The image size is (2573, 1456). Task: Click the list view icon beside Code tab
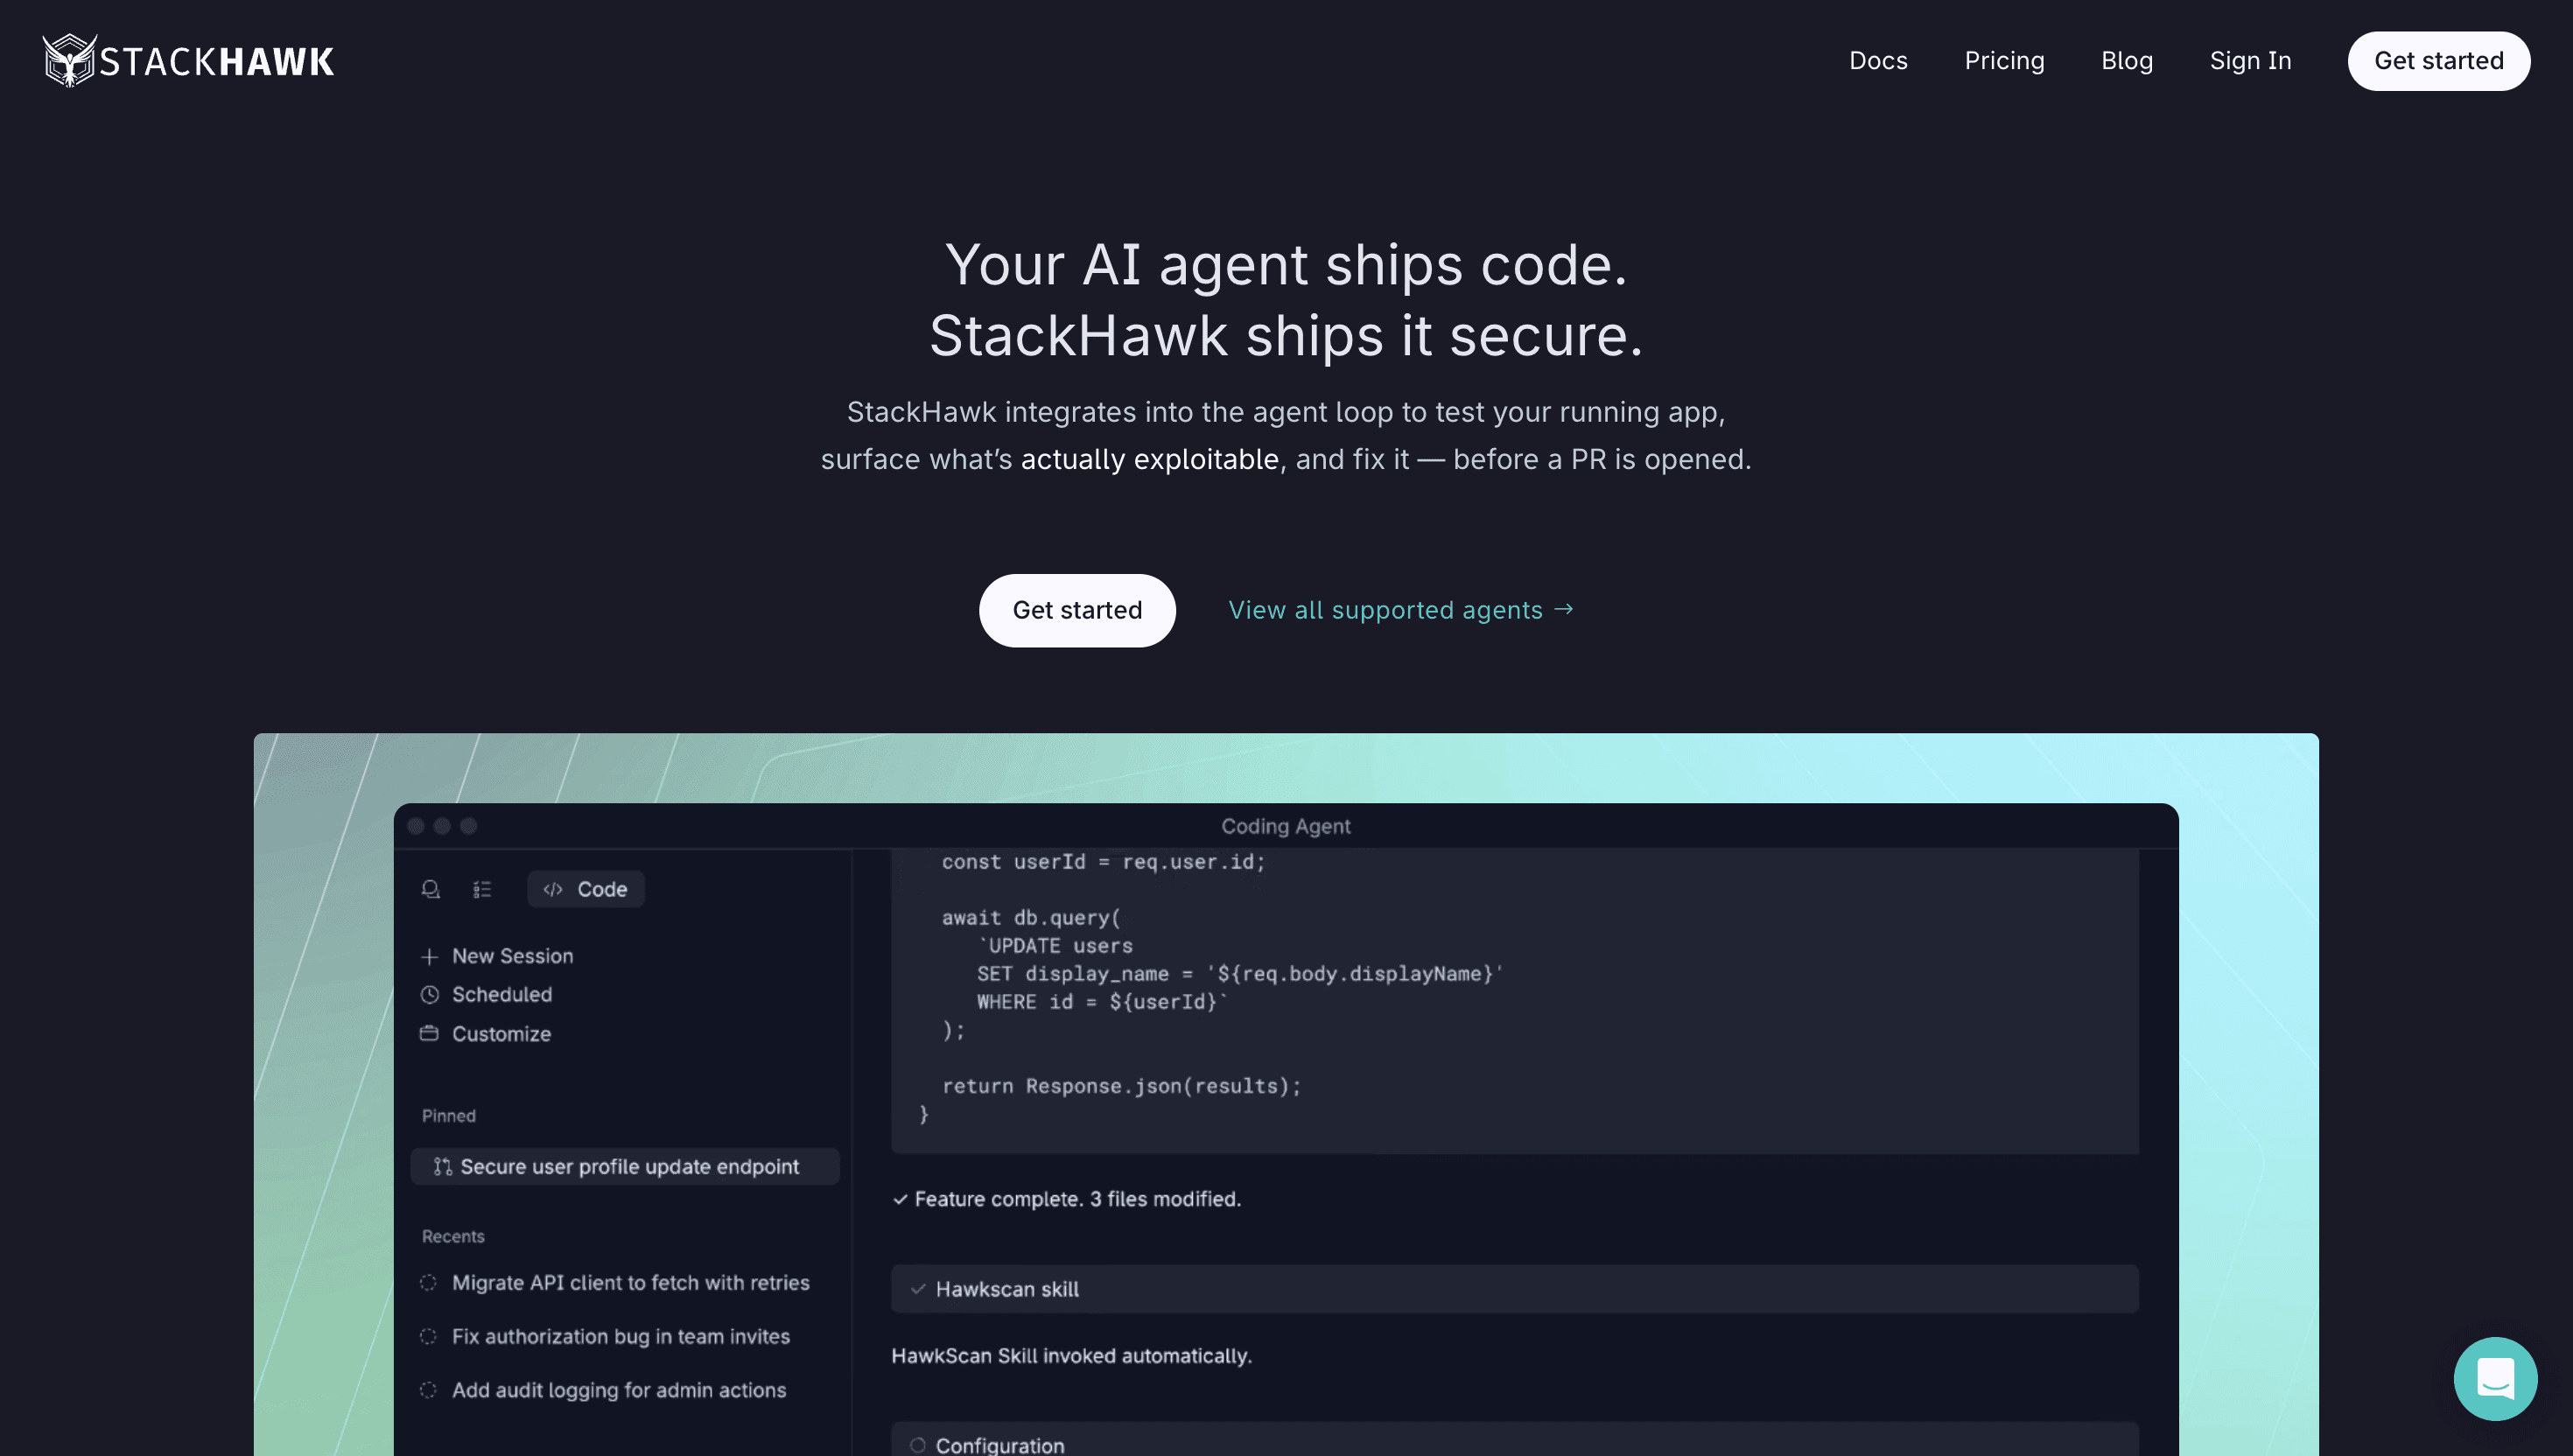click(482, 889)
